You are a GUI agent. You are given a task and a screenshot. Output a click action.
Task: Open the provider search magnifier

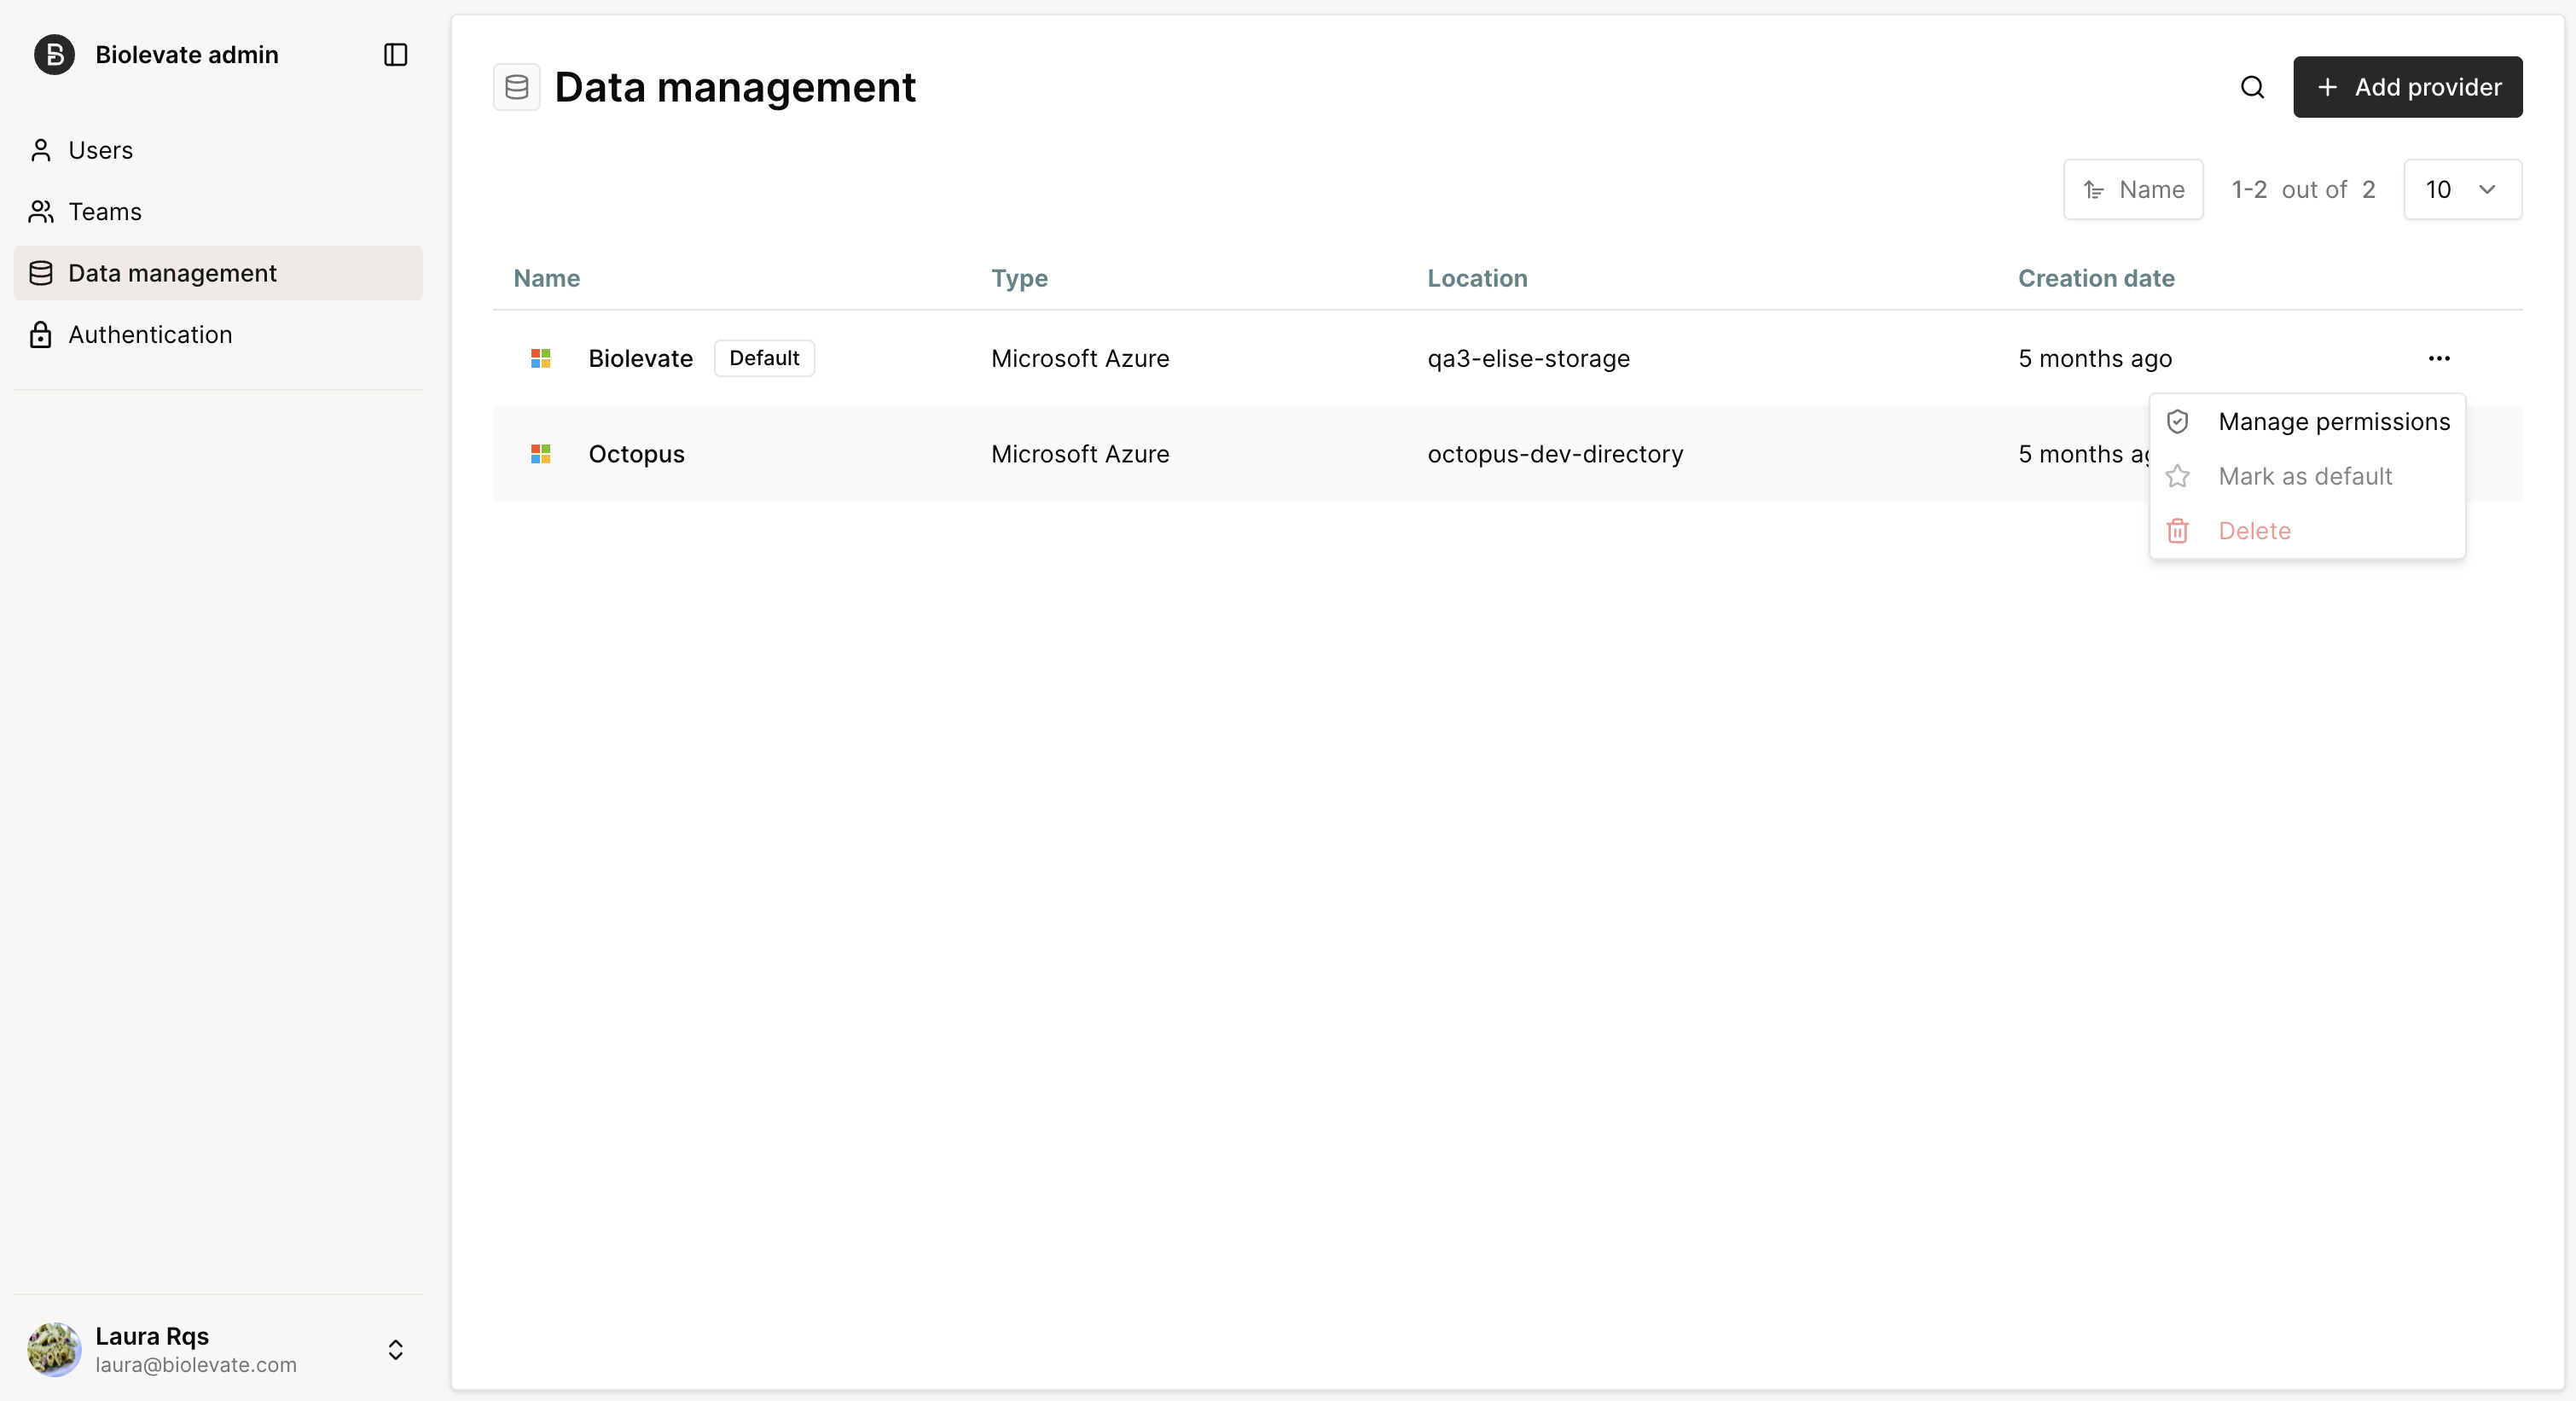[x=2252, y=87]
